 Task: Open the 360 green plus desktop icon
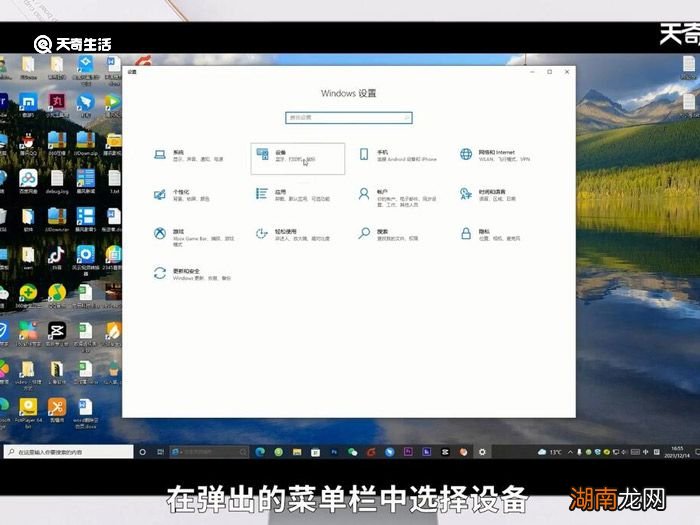pos(28,296)
